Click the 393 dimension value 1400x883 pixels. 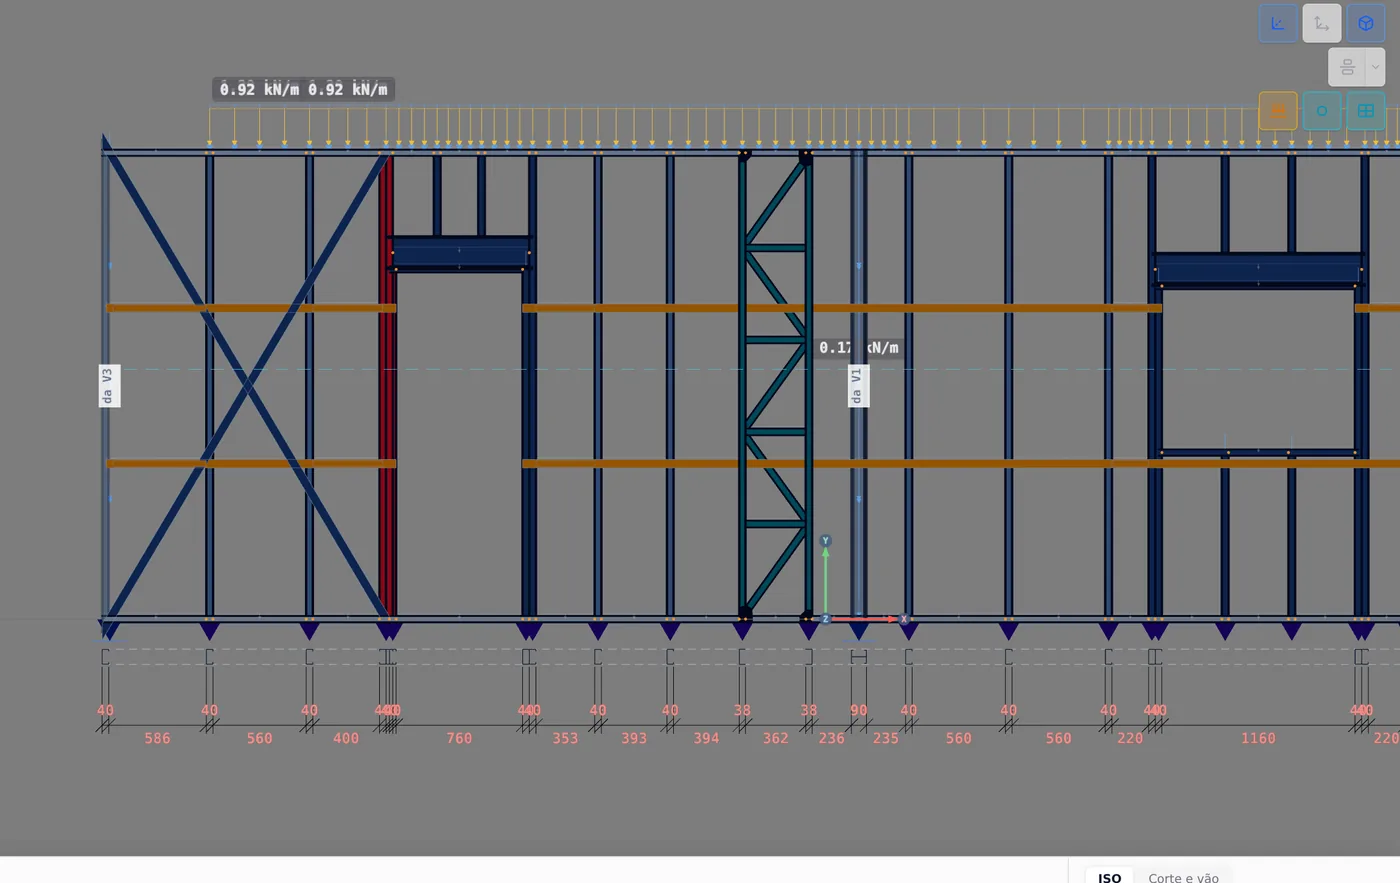coord(634,738)
